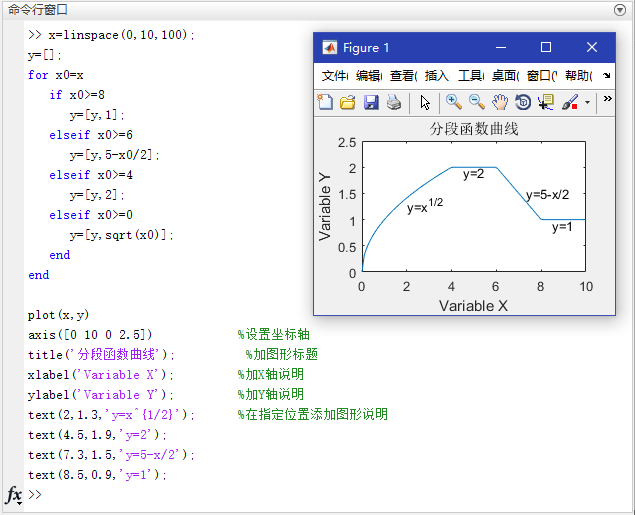Select the Brush data tool
Image resolution: width=635 pixels, height=515 pixels.
pyautogui.click(x=569, y=102)
